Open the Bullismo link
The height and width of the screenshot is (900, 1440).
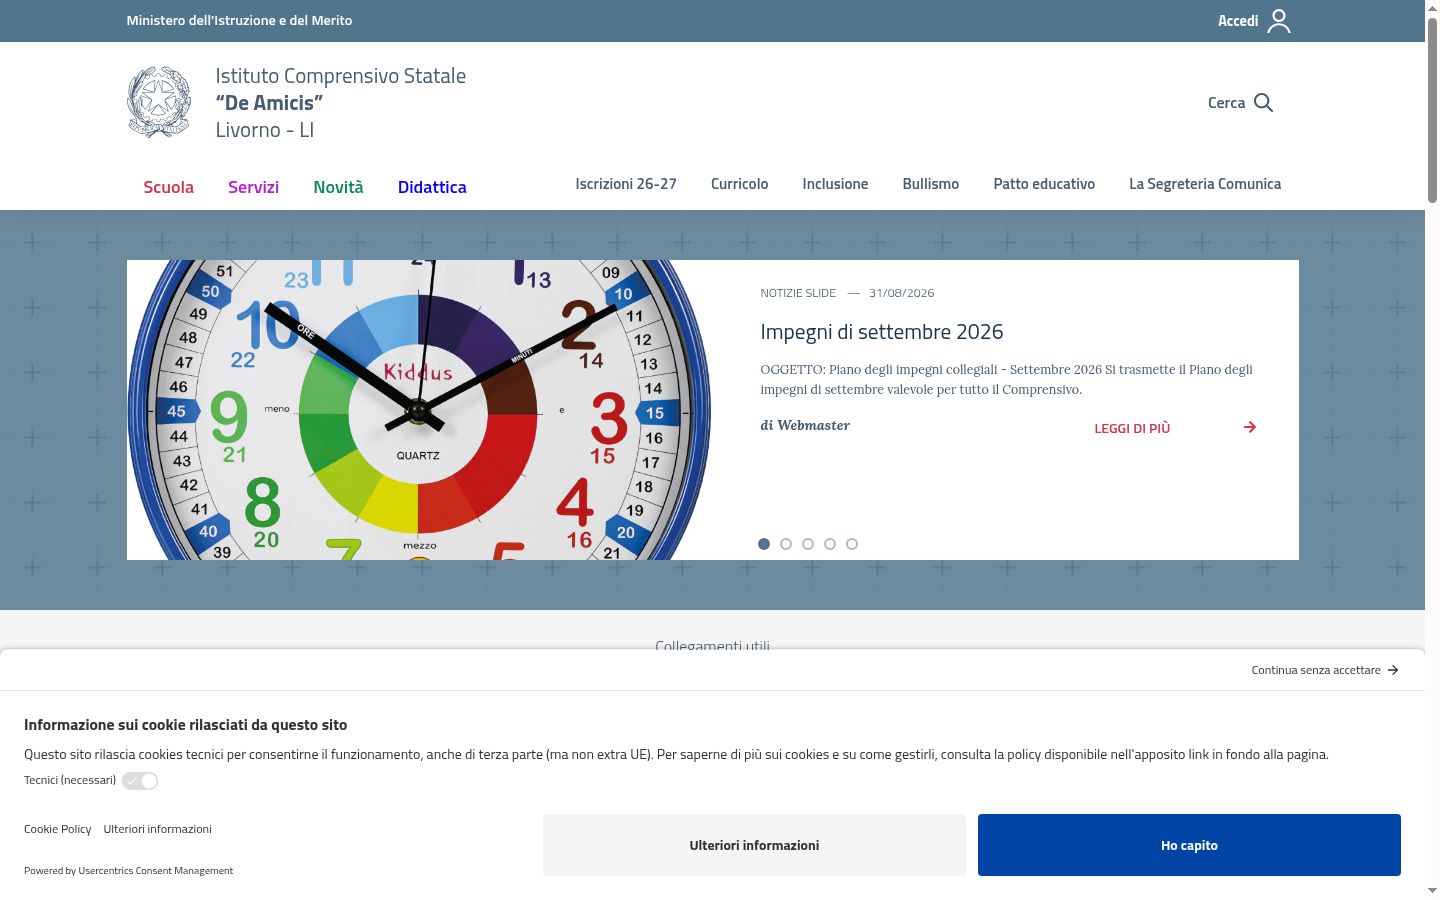(x=931, y=184)
